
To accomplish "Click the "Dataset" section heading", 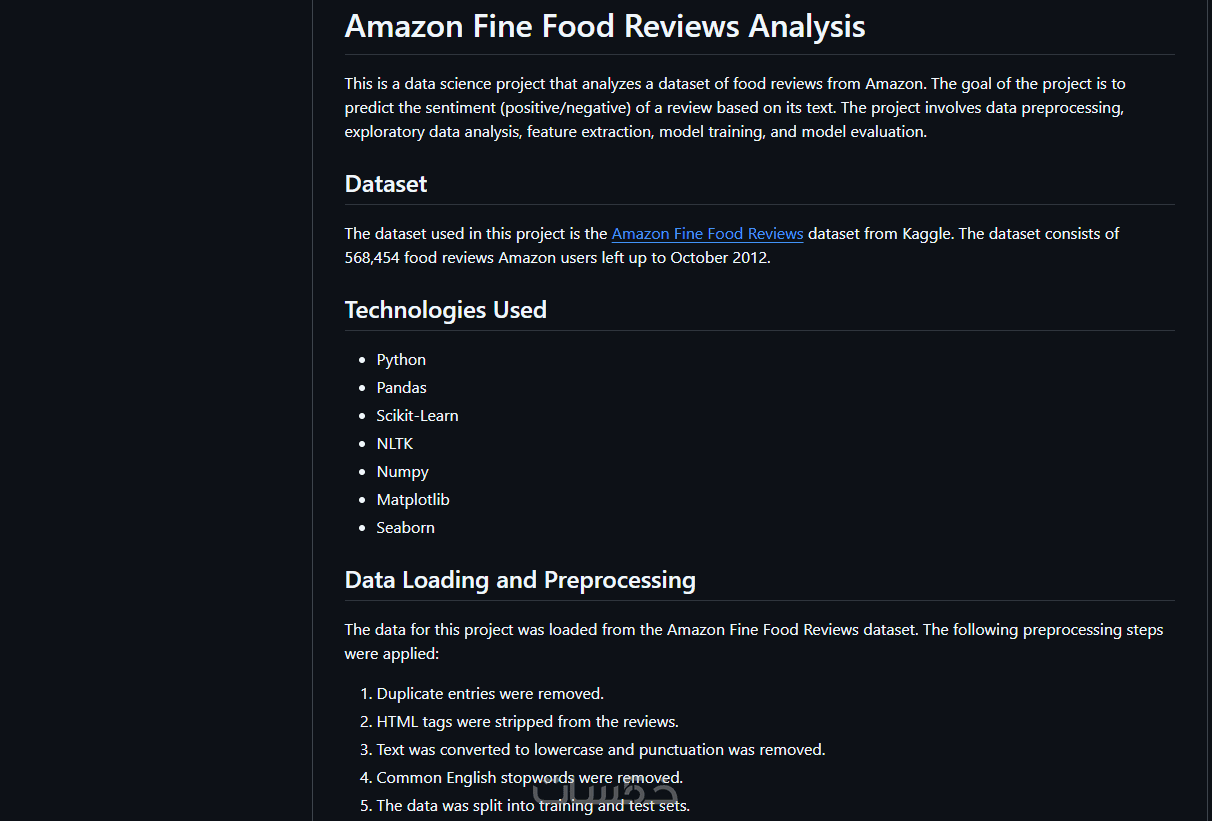I will pos(386,184).
